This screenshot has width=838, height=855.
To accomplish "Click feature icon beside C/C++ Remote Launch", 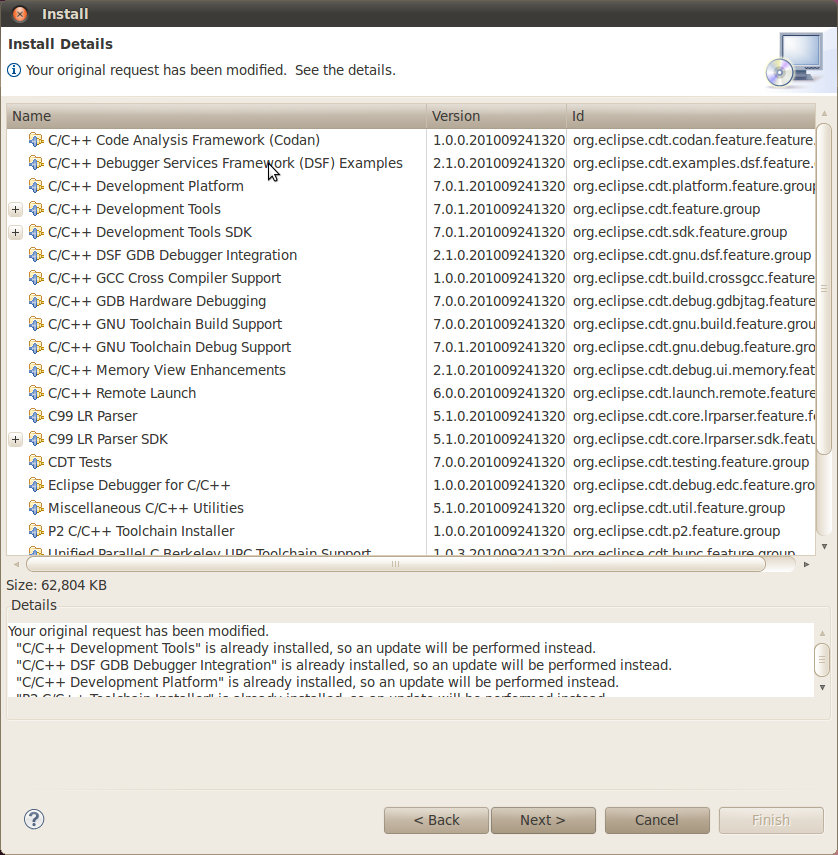I will (36, 393).
